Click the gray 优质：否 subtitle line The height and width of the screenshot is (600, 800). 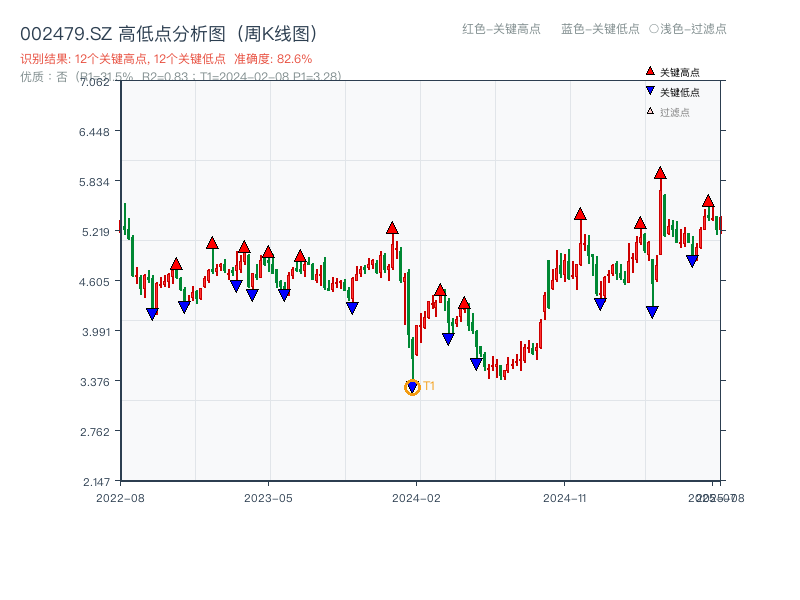pyautogui.click(x=181, y=77)
